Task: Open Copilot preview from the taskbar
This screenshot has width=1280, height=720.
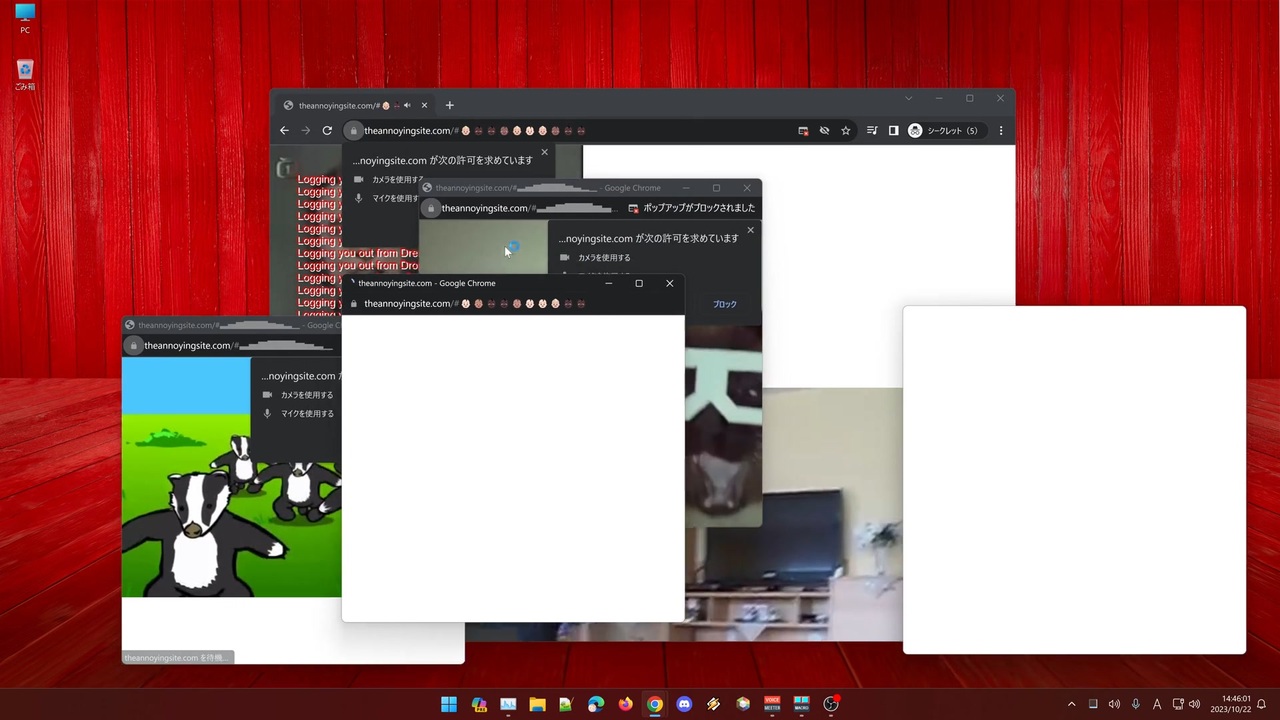Action: 479,704
